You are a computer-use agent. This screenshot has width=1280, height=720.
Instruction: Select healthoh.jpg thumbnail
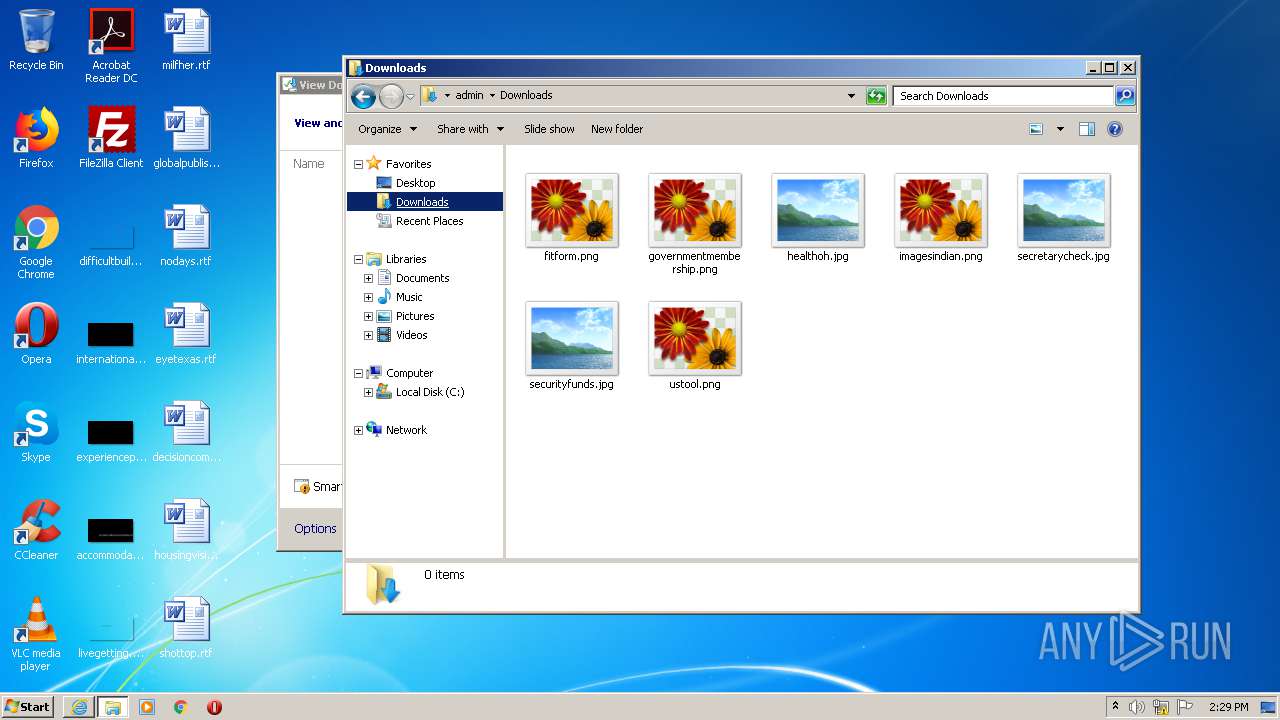pyautogui.click(x=818, y=217)
